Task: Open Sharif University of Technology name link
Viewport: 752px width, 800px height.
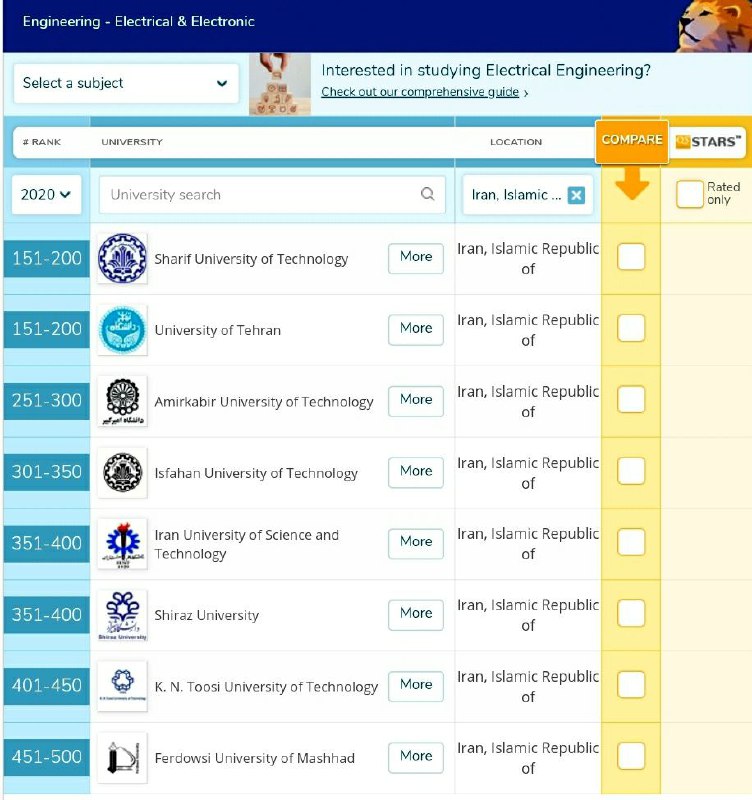Action: click(x=251, y=259)
